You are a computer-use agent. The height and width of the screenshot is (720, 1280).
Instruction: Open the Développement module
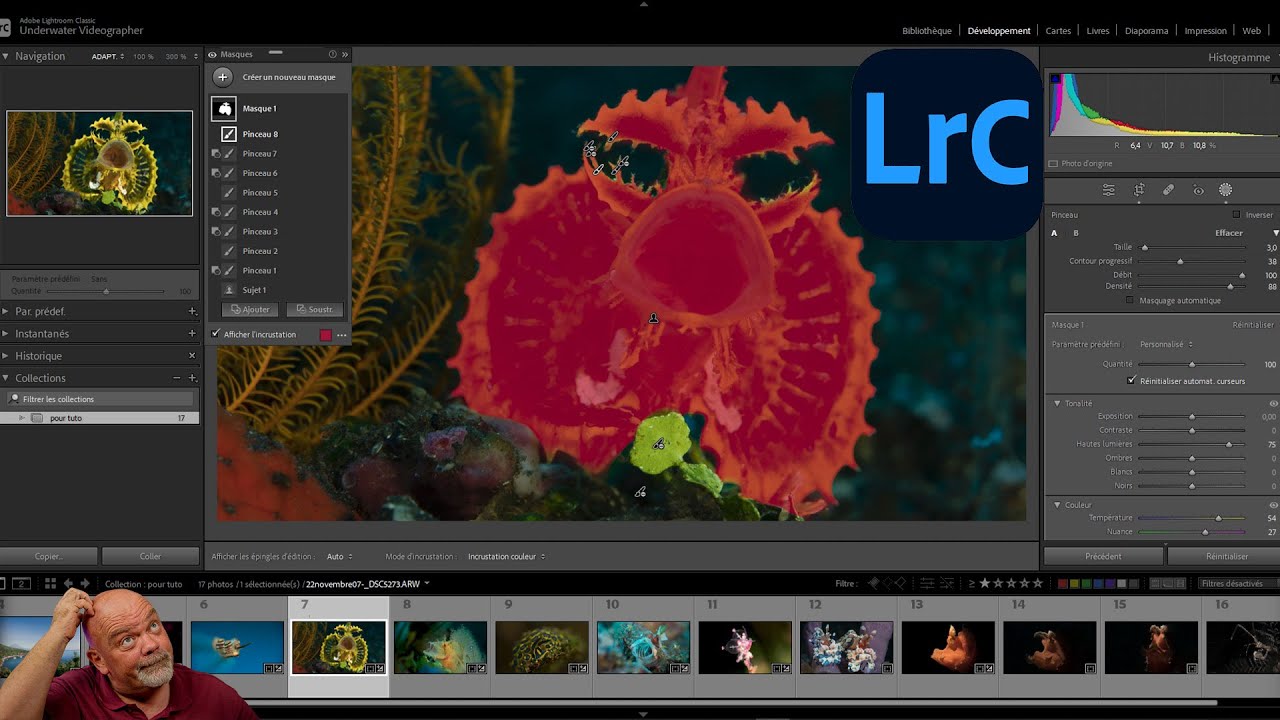pos(999,31)
